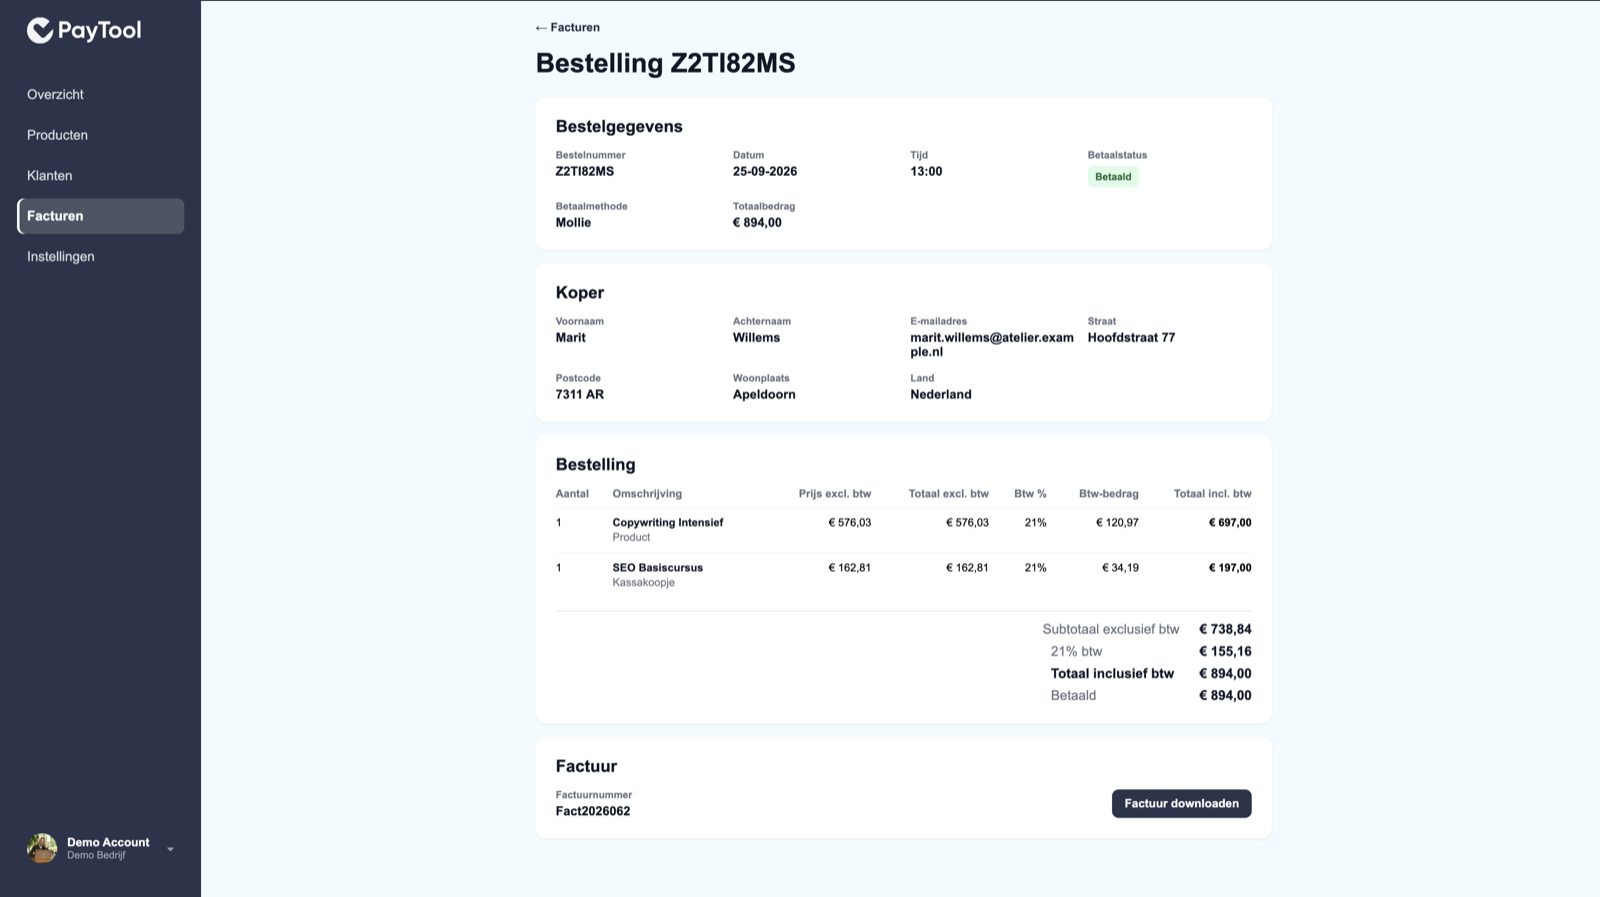Select the surname Willems
This screenshot has width=1600, height=897.
pos(756,337)
